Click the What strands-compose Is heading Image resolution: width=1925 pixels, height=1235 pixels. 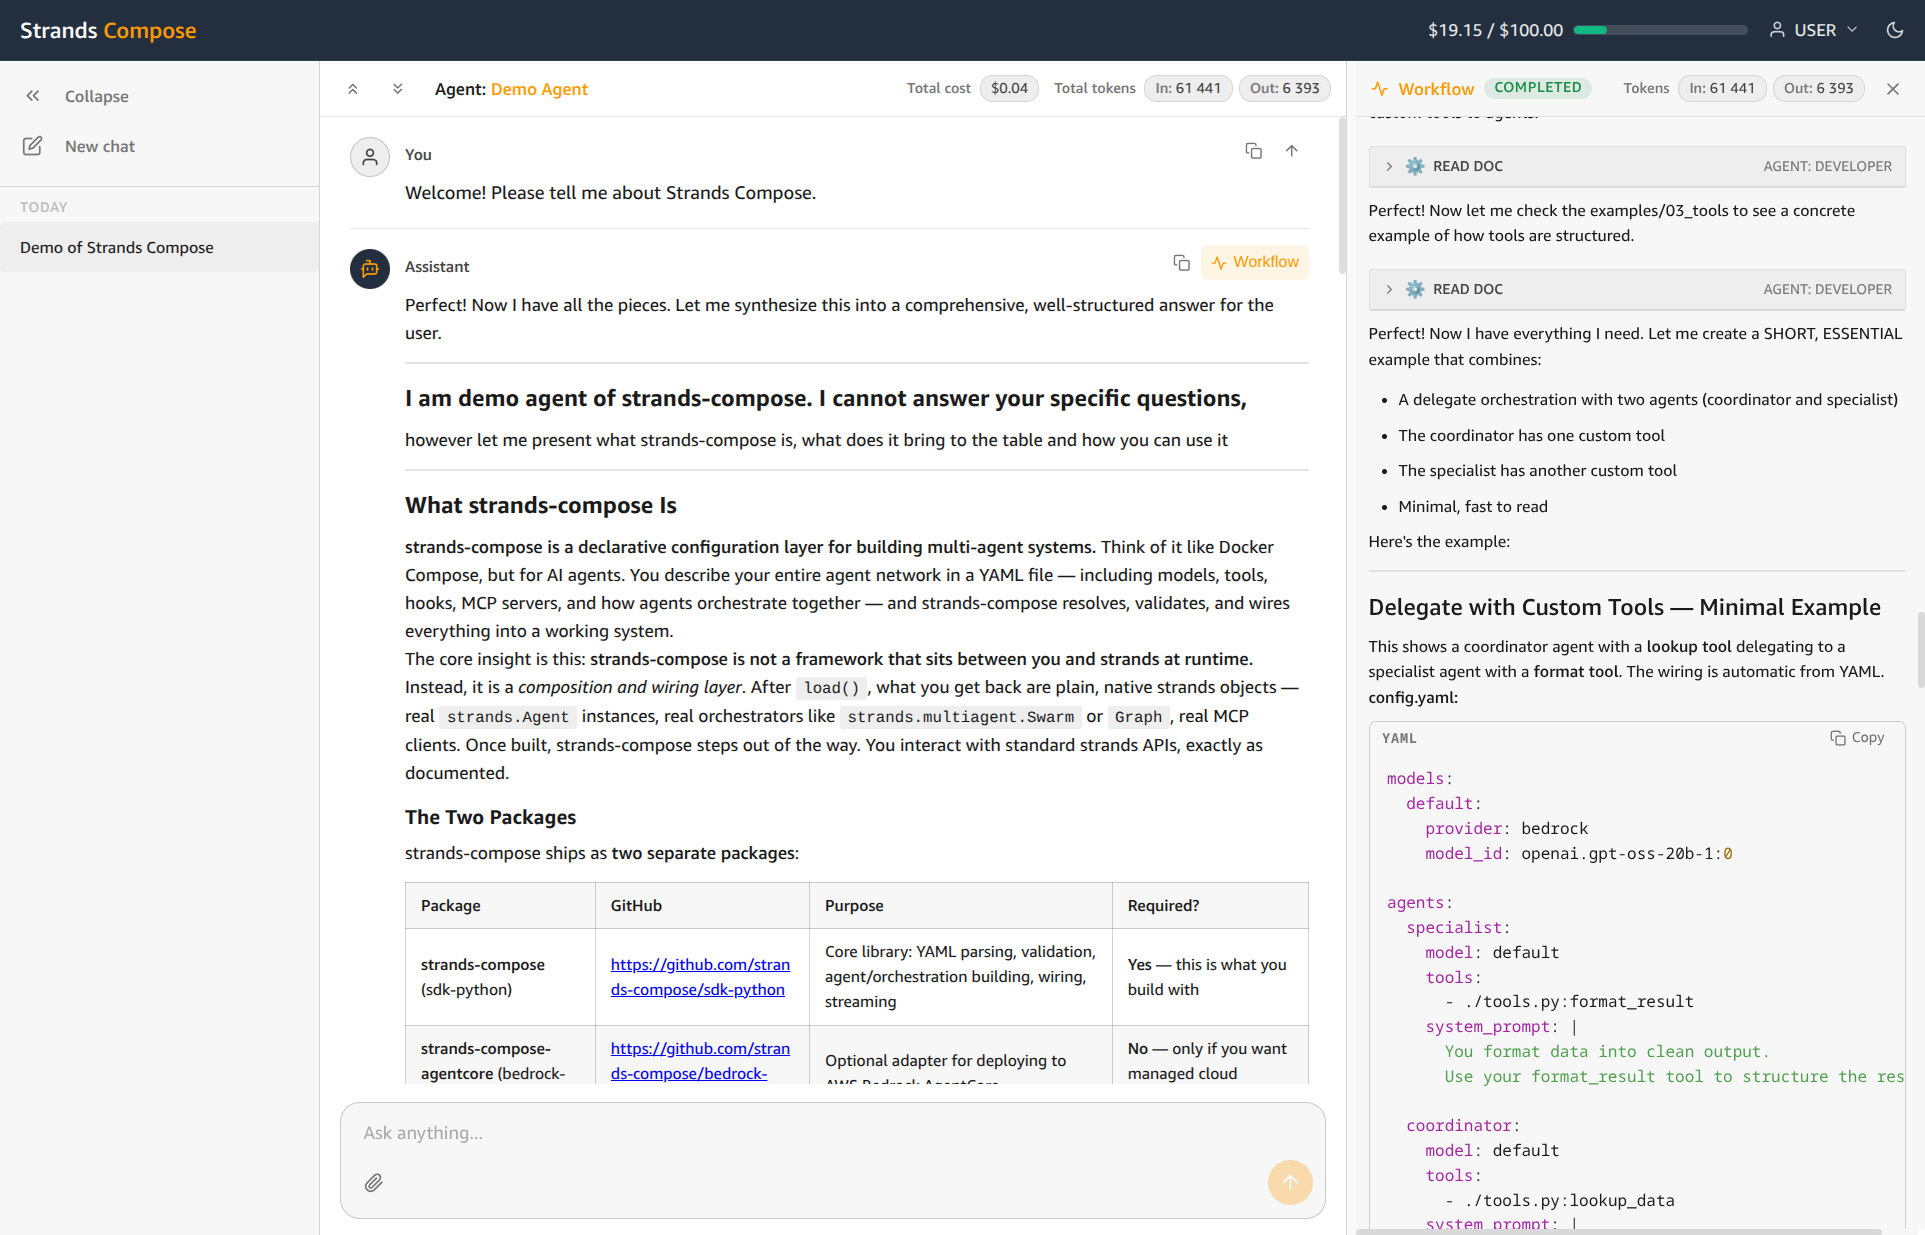tap(541, 505)
